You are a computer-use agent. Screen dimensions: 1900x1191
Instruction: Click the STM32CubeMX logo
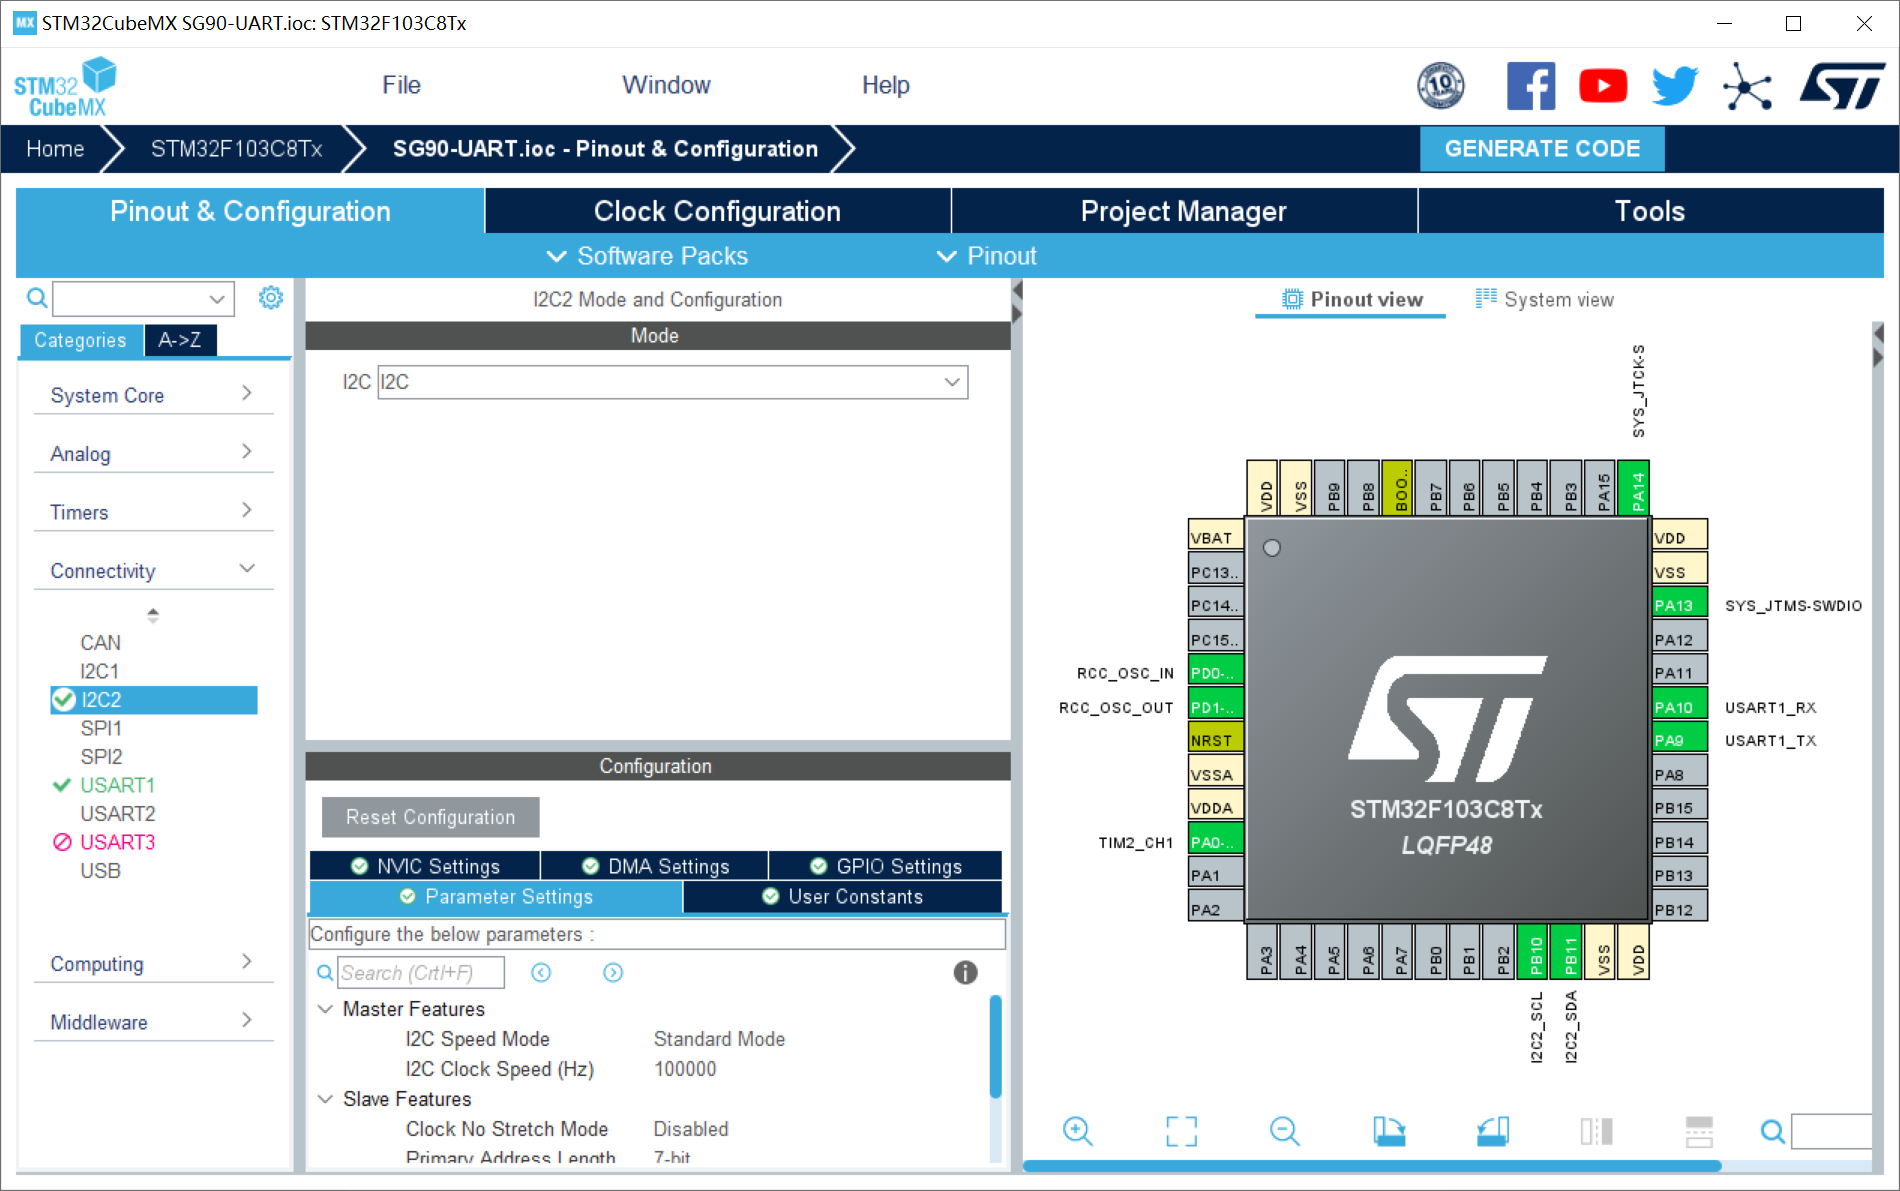click(65, 87)
